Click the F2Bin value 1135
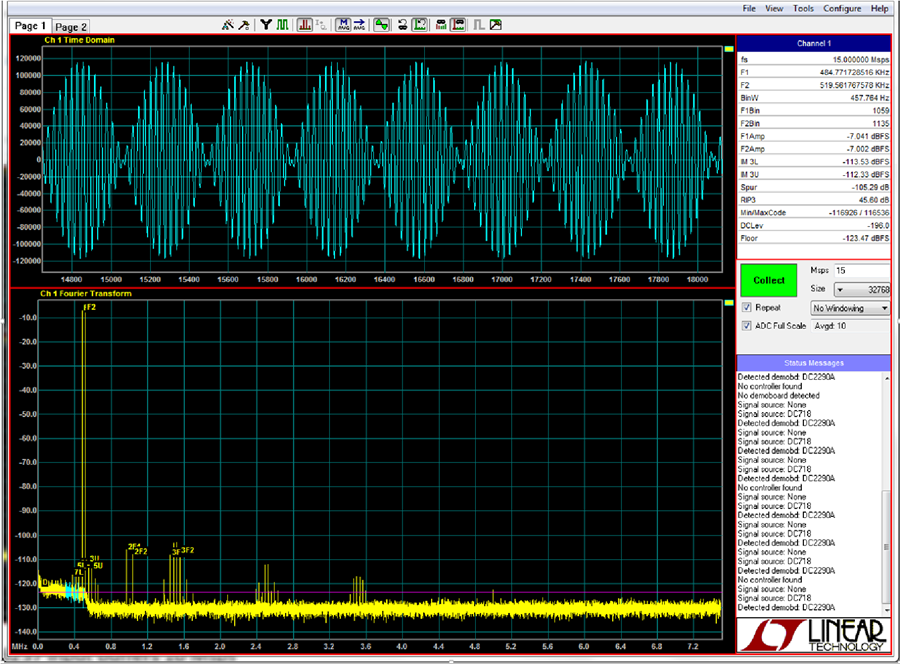The image size is (900, 664). (x=880, y=123)
